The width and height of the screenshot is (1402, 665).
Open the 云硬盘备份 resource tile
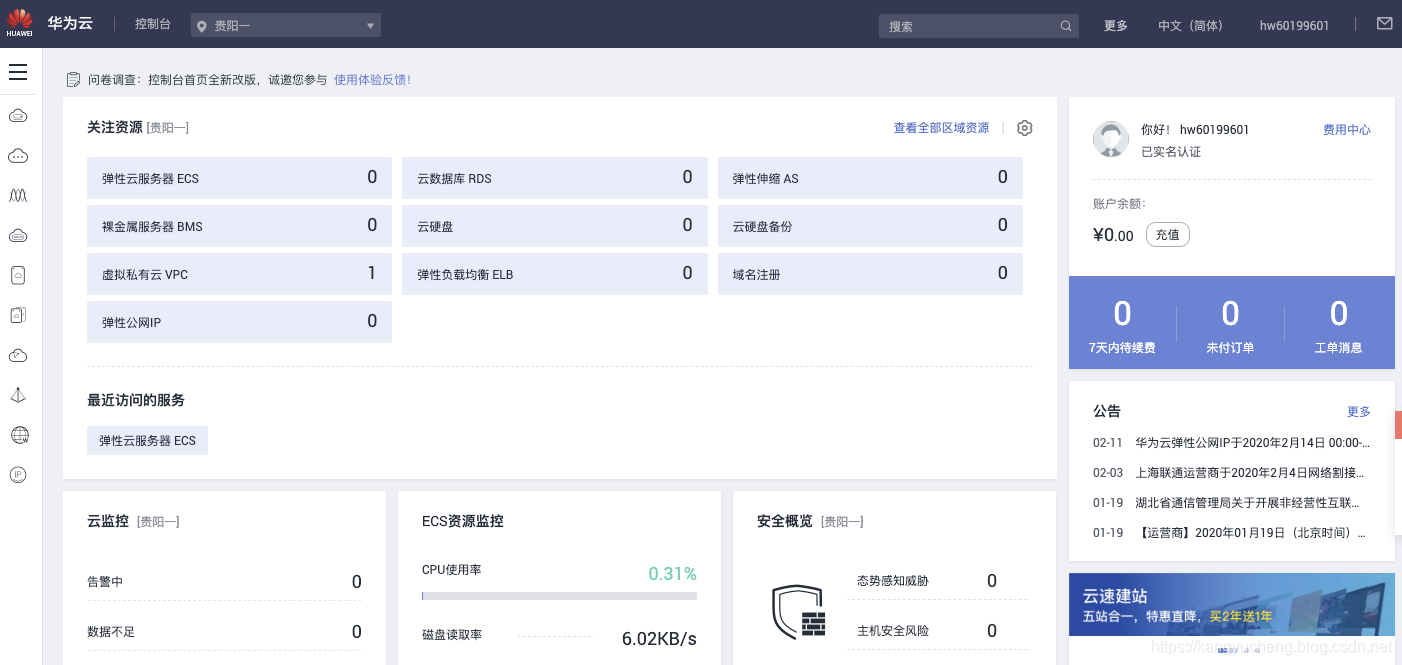click(x=870, y=226)
